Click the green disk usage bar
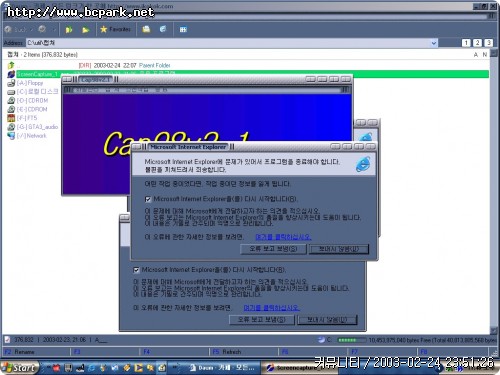Screen dimensions: 500x375 (x=351, y=340)
